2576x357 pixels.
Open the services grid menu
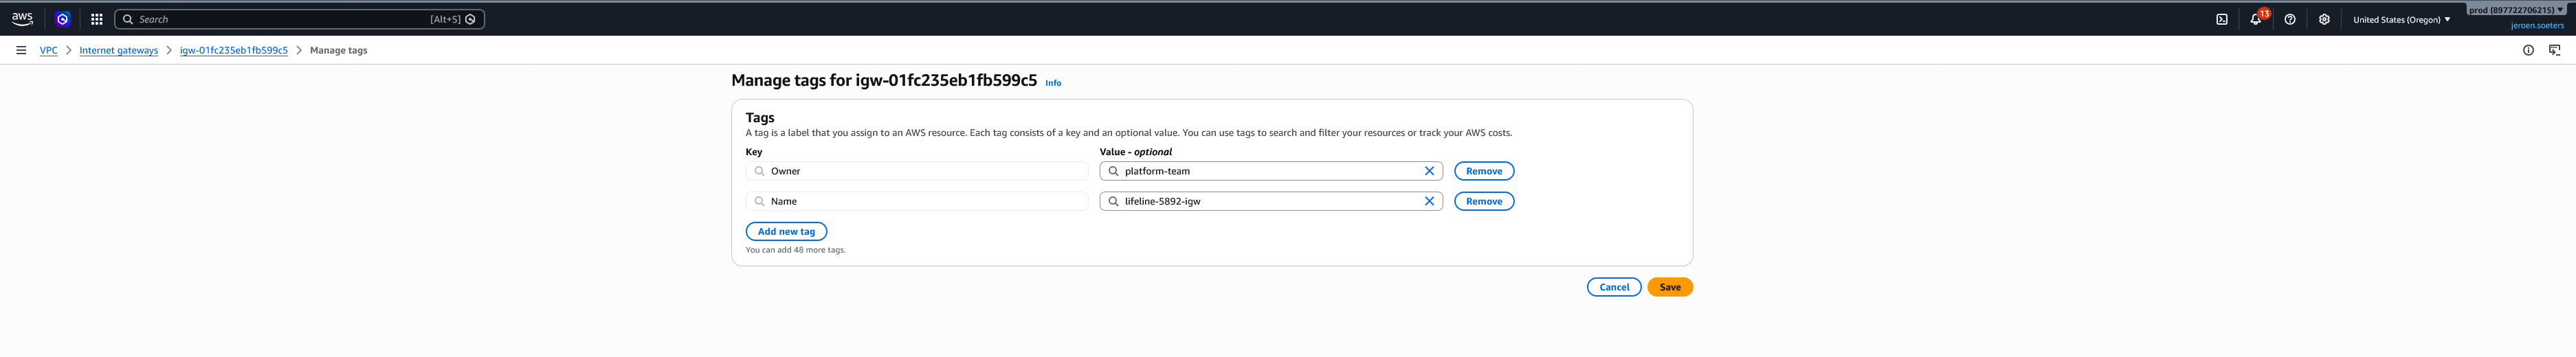(97, 19)
